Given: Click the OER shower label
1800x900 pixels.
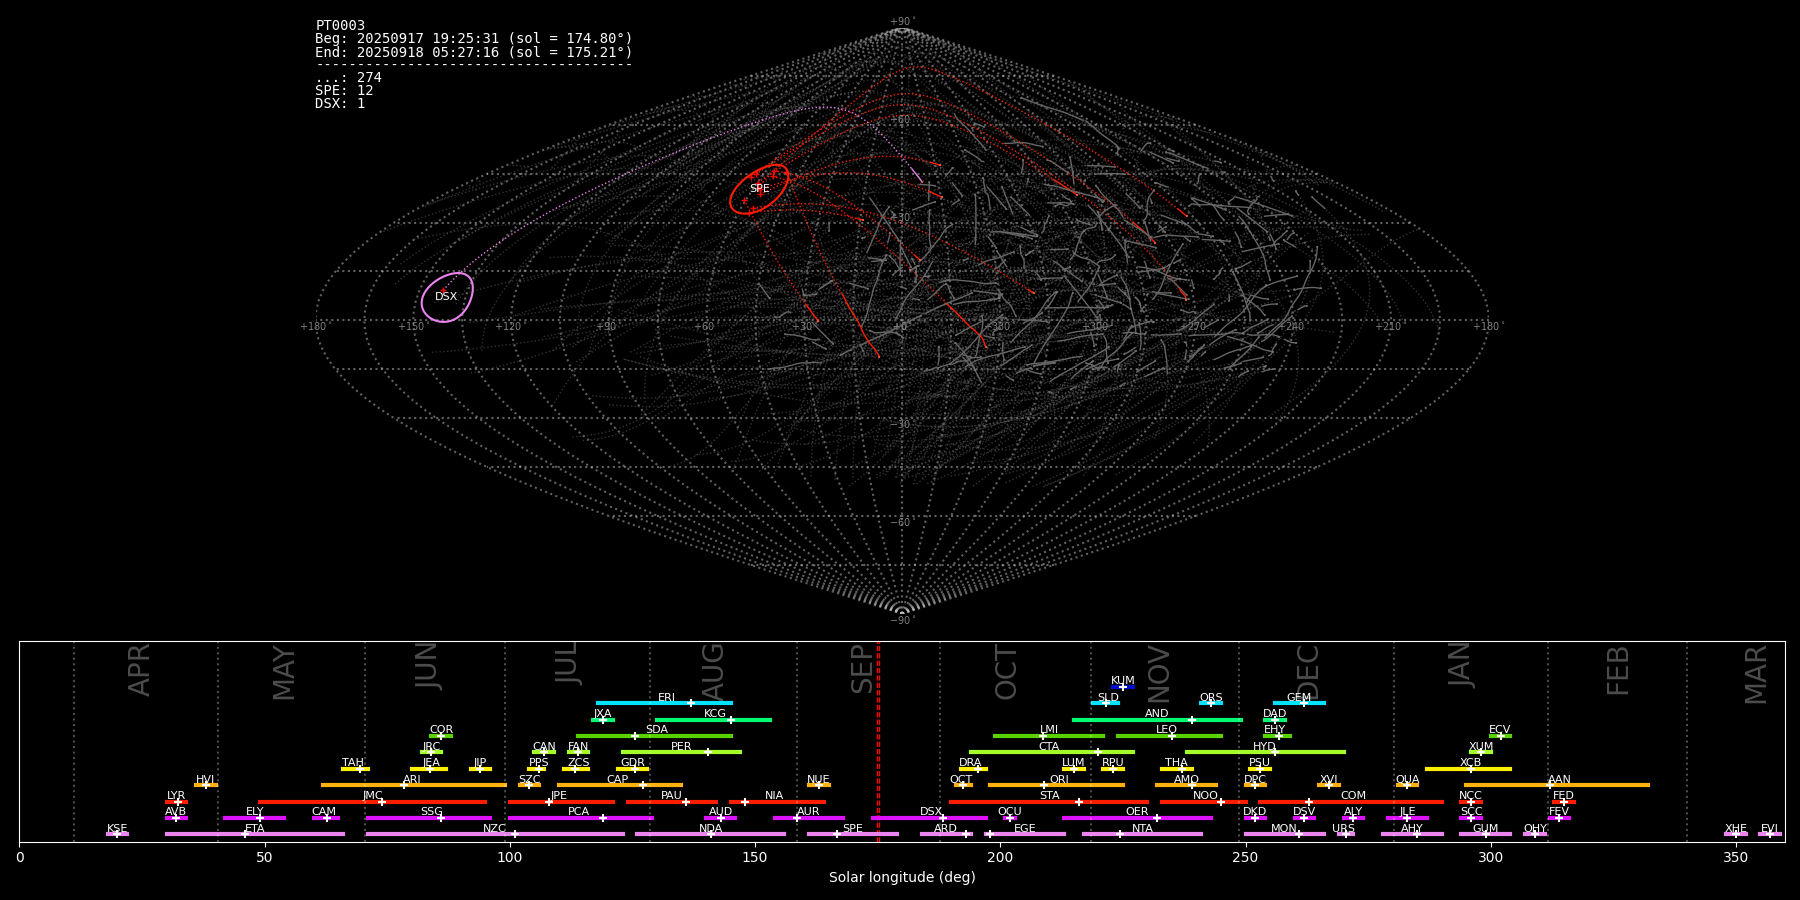Looking at the screenshot, I should (x=1137, y=812).
